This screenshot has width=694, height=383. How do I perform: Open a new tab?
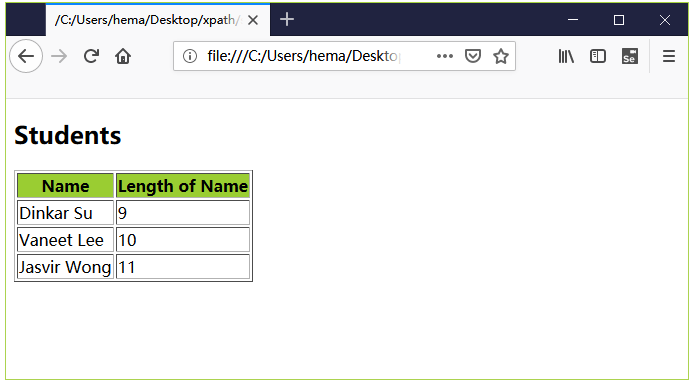tap(287, 19)
